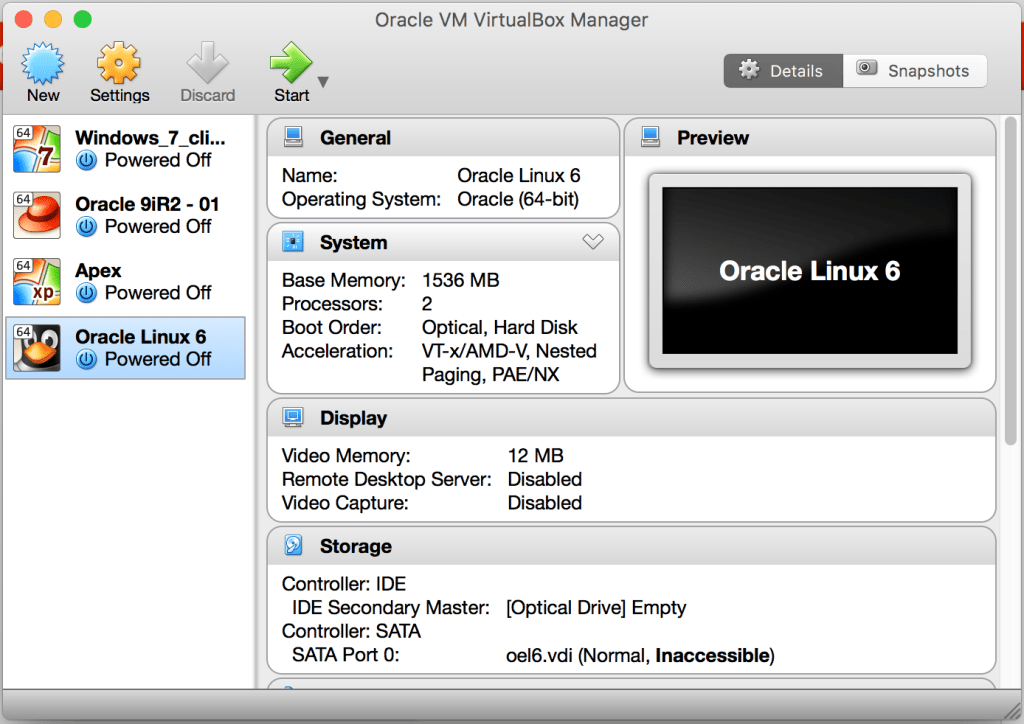
Task: Click the General section monitor icon
Action: click(293, 137)
